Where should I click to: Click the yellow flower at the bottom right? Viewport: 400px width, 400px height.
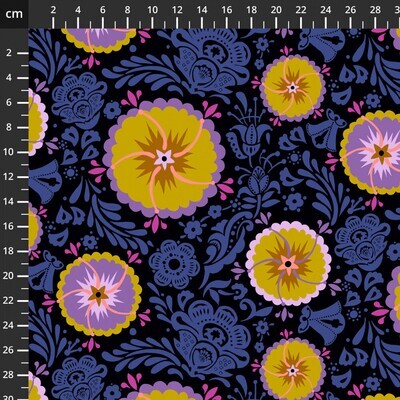(292, 370)
